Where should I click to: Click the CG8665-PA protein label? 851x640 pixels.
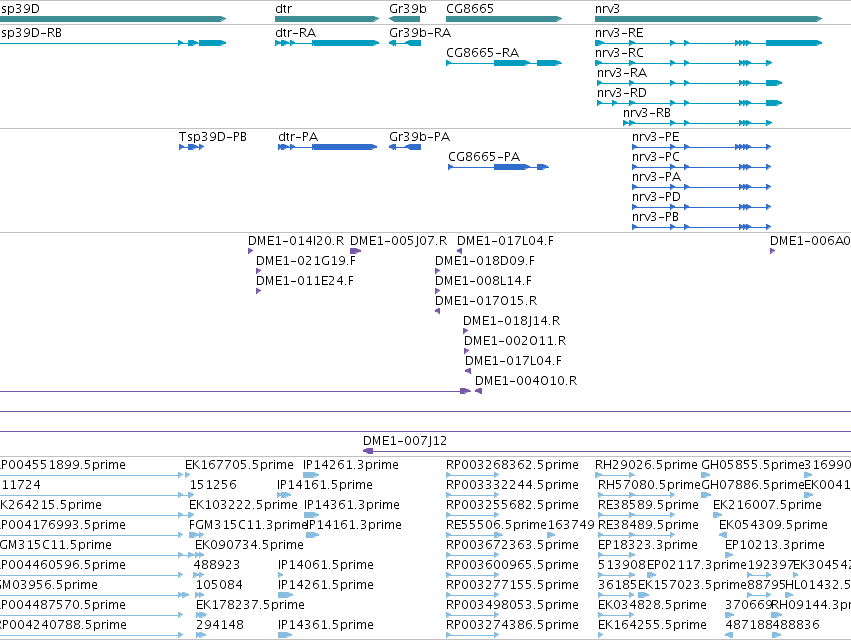(x=484, y=157)
